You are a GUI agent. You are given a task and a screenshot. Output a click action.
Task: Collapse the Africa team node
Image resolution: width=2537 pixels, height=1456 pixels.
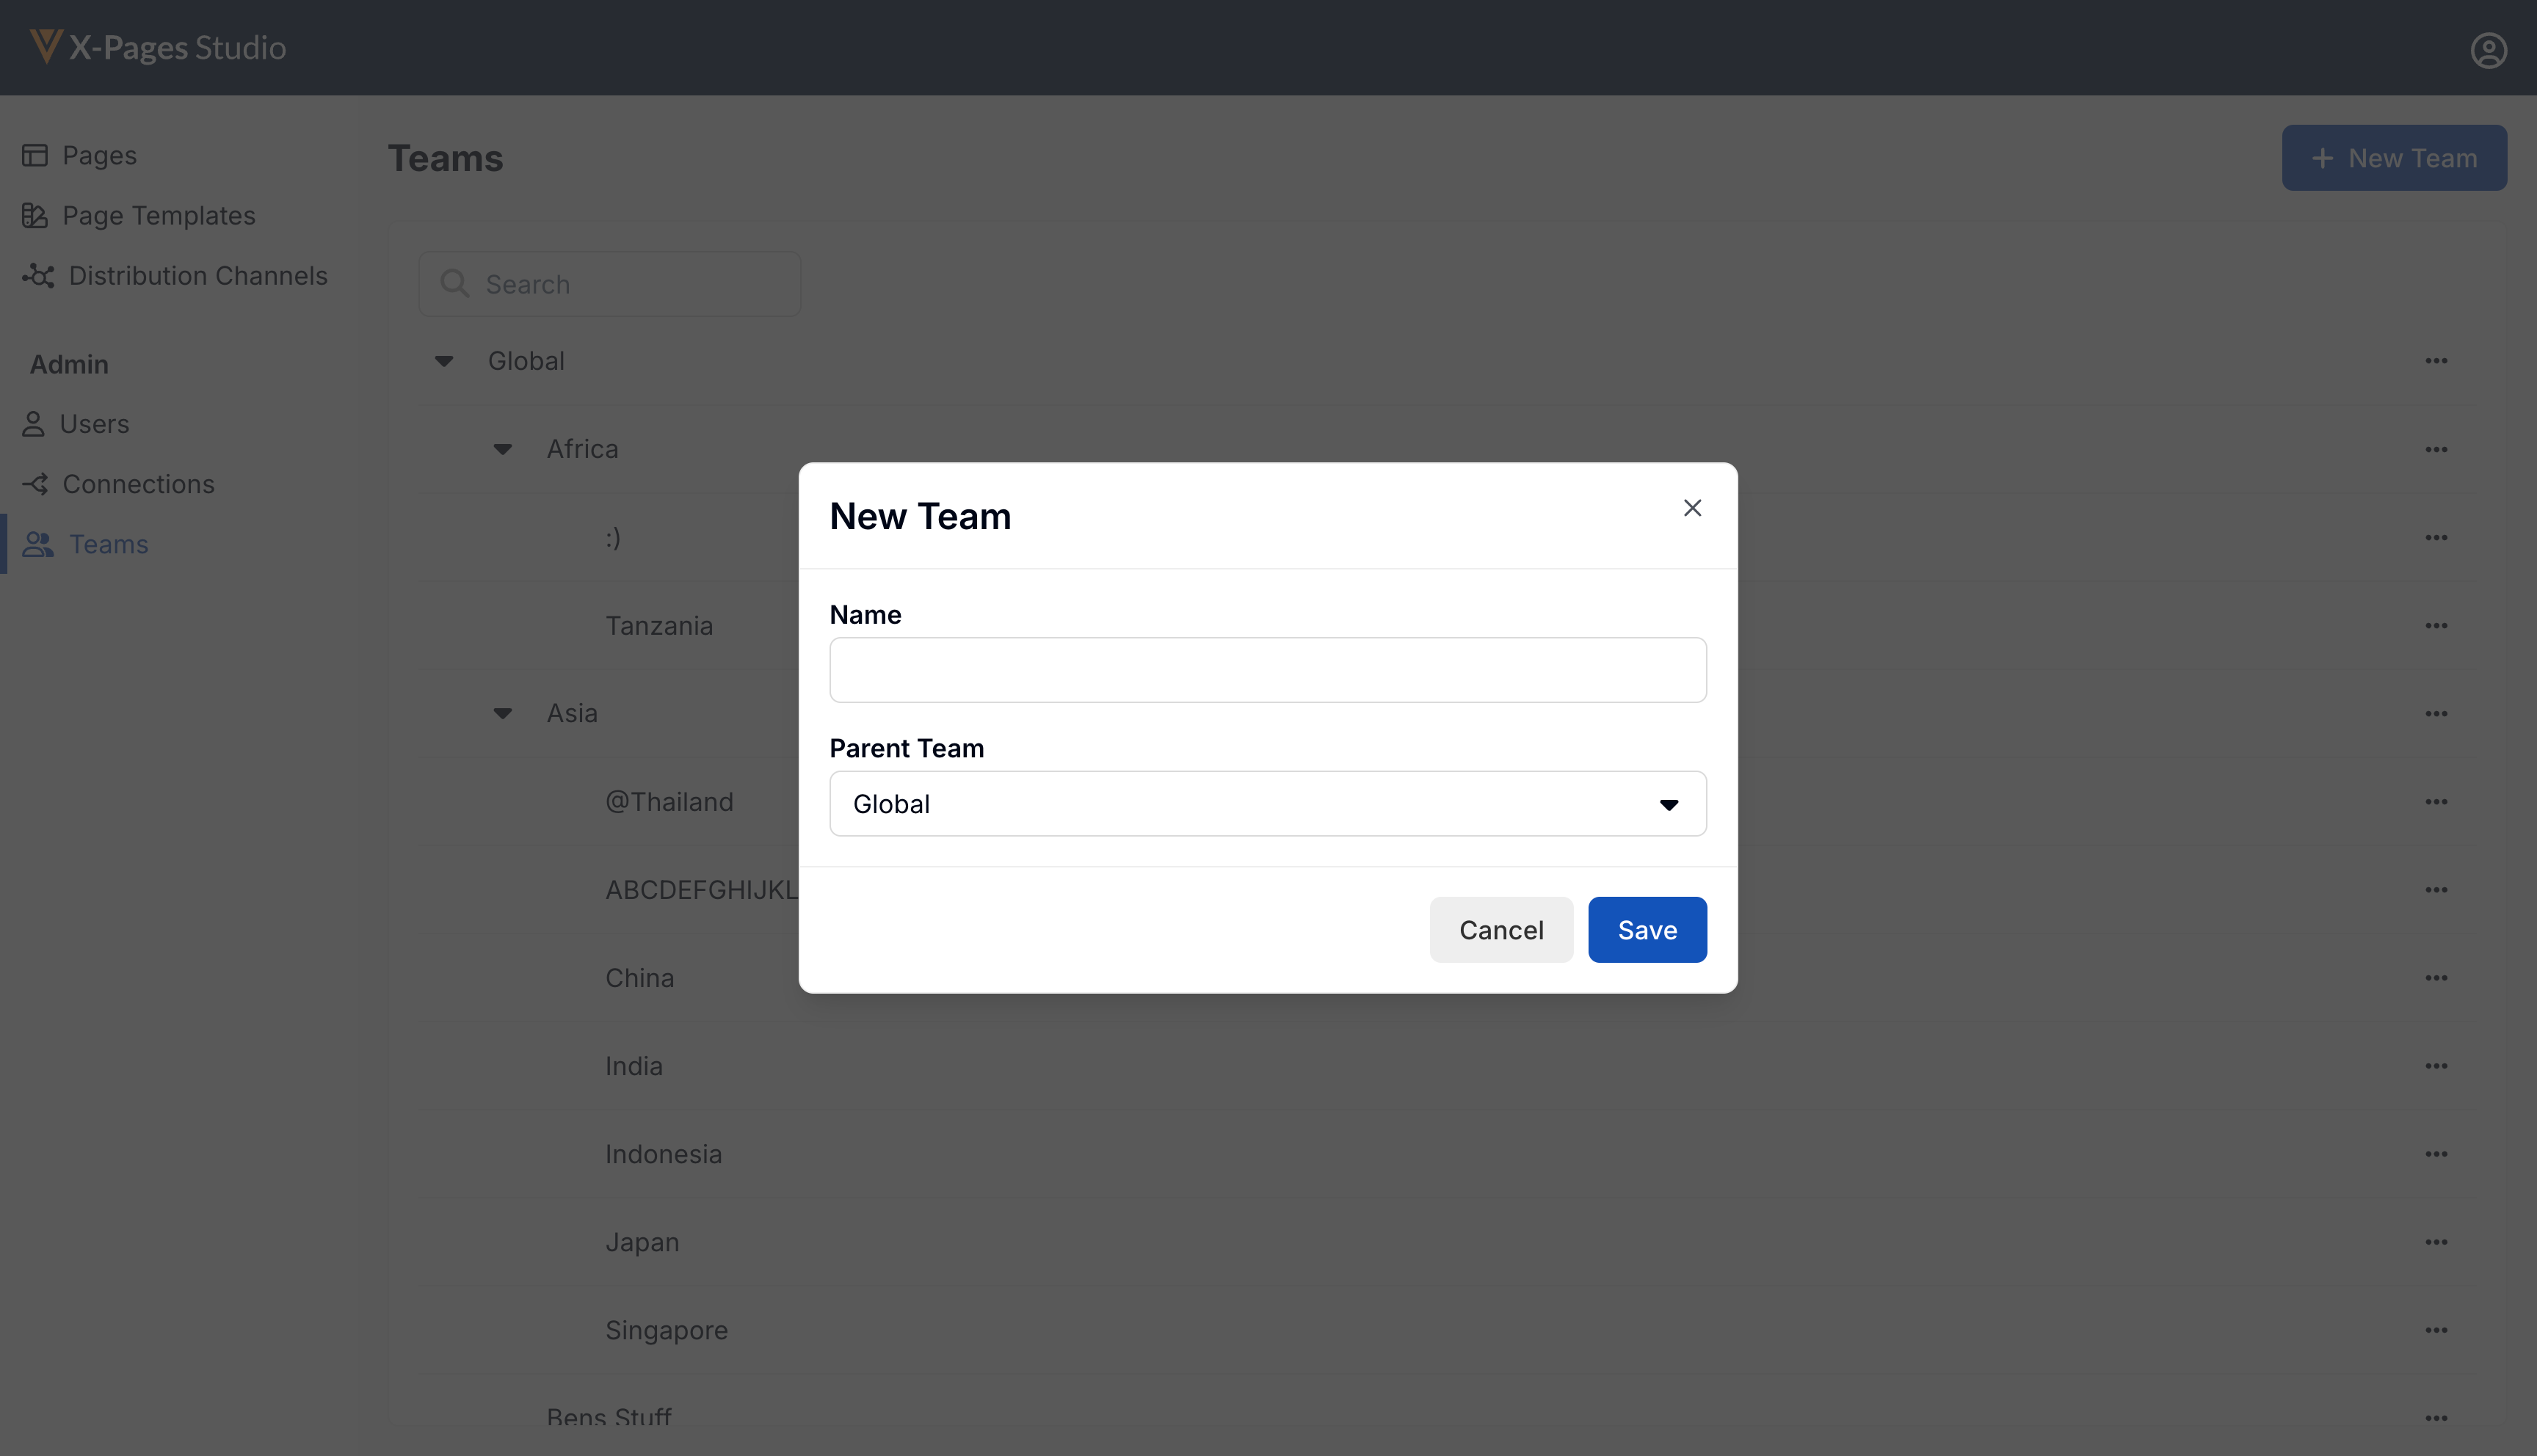coord(503,449)
